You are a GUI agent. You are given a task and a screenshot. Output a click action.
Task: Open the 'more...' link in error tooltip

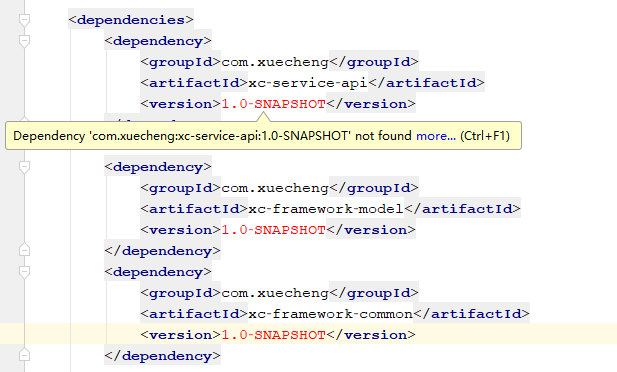[436, 136]
